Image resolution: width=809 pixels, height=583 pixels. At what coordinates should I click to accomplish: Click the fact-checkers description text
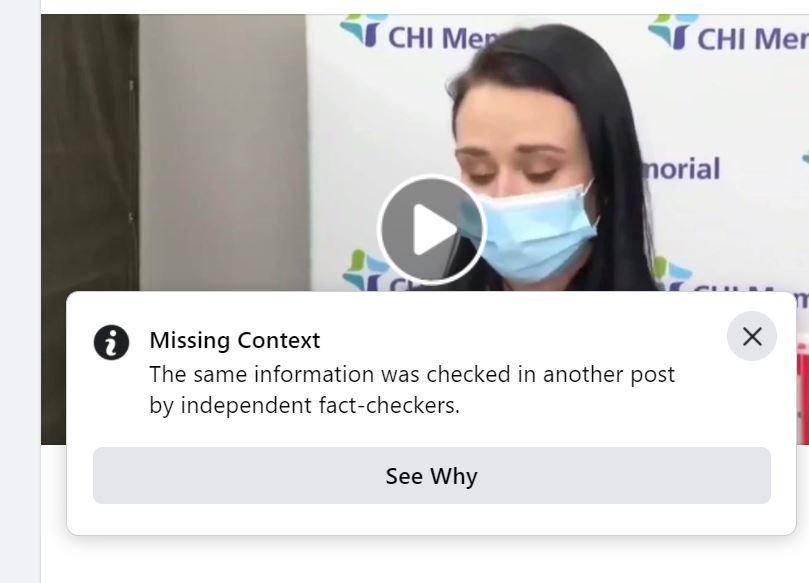point(412,390)
